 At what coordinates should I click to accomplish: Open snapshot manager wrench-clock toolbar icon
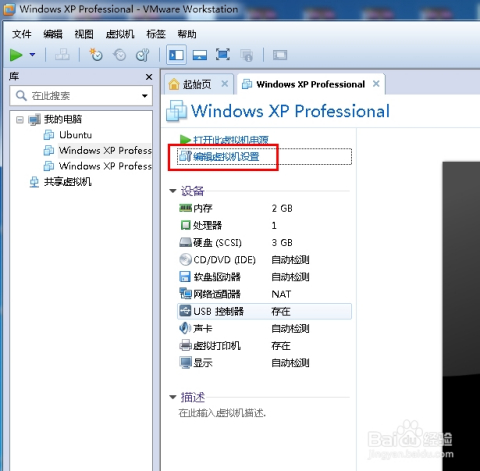143,55
